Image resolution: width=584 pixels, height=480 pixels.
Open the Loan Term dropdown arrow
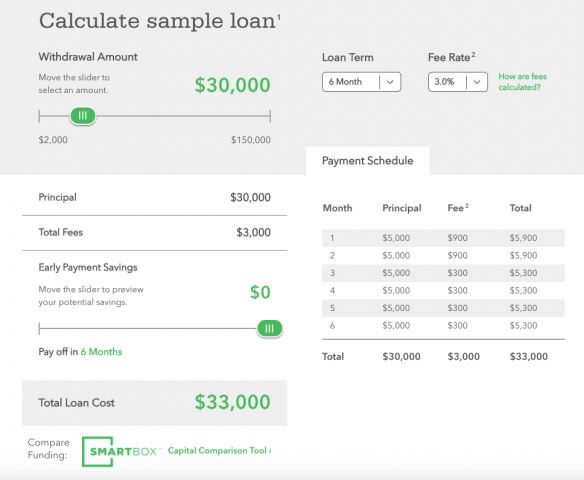tap(390, 82)
